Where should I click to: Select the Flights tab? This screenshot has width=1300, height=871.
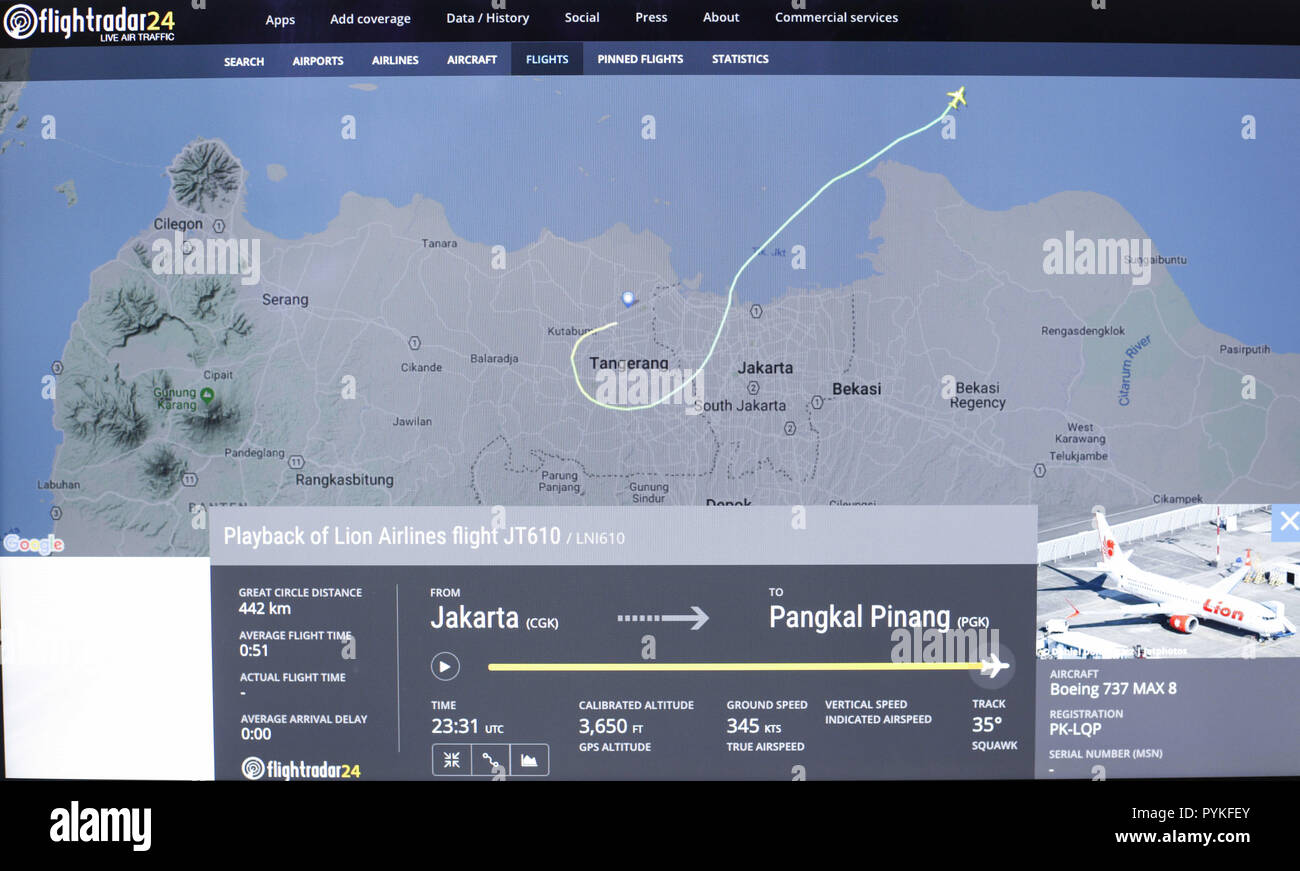pos(547,59)
